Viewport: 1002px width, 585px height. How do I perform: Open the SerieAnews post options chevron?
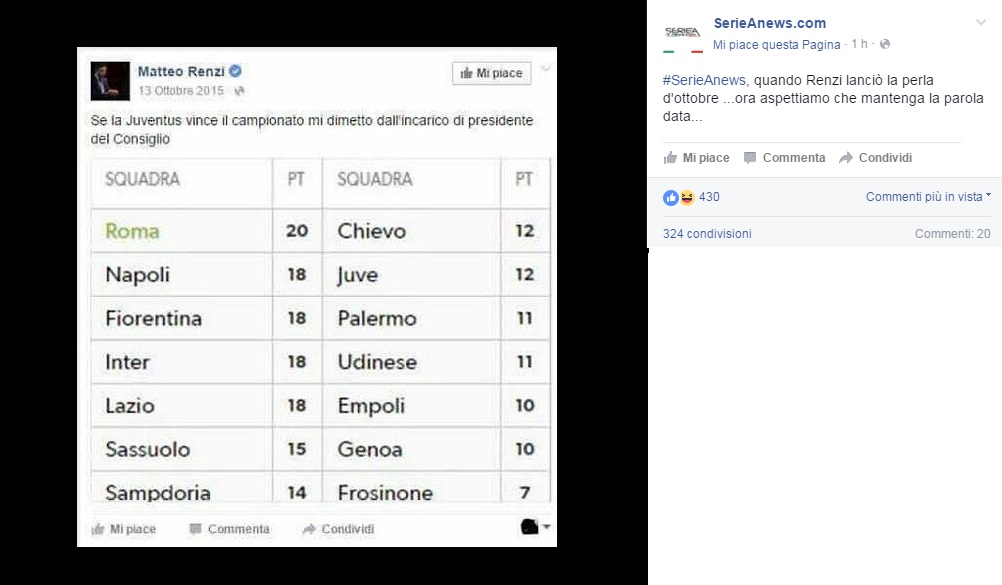(981, 22)
